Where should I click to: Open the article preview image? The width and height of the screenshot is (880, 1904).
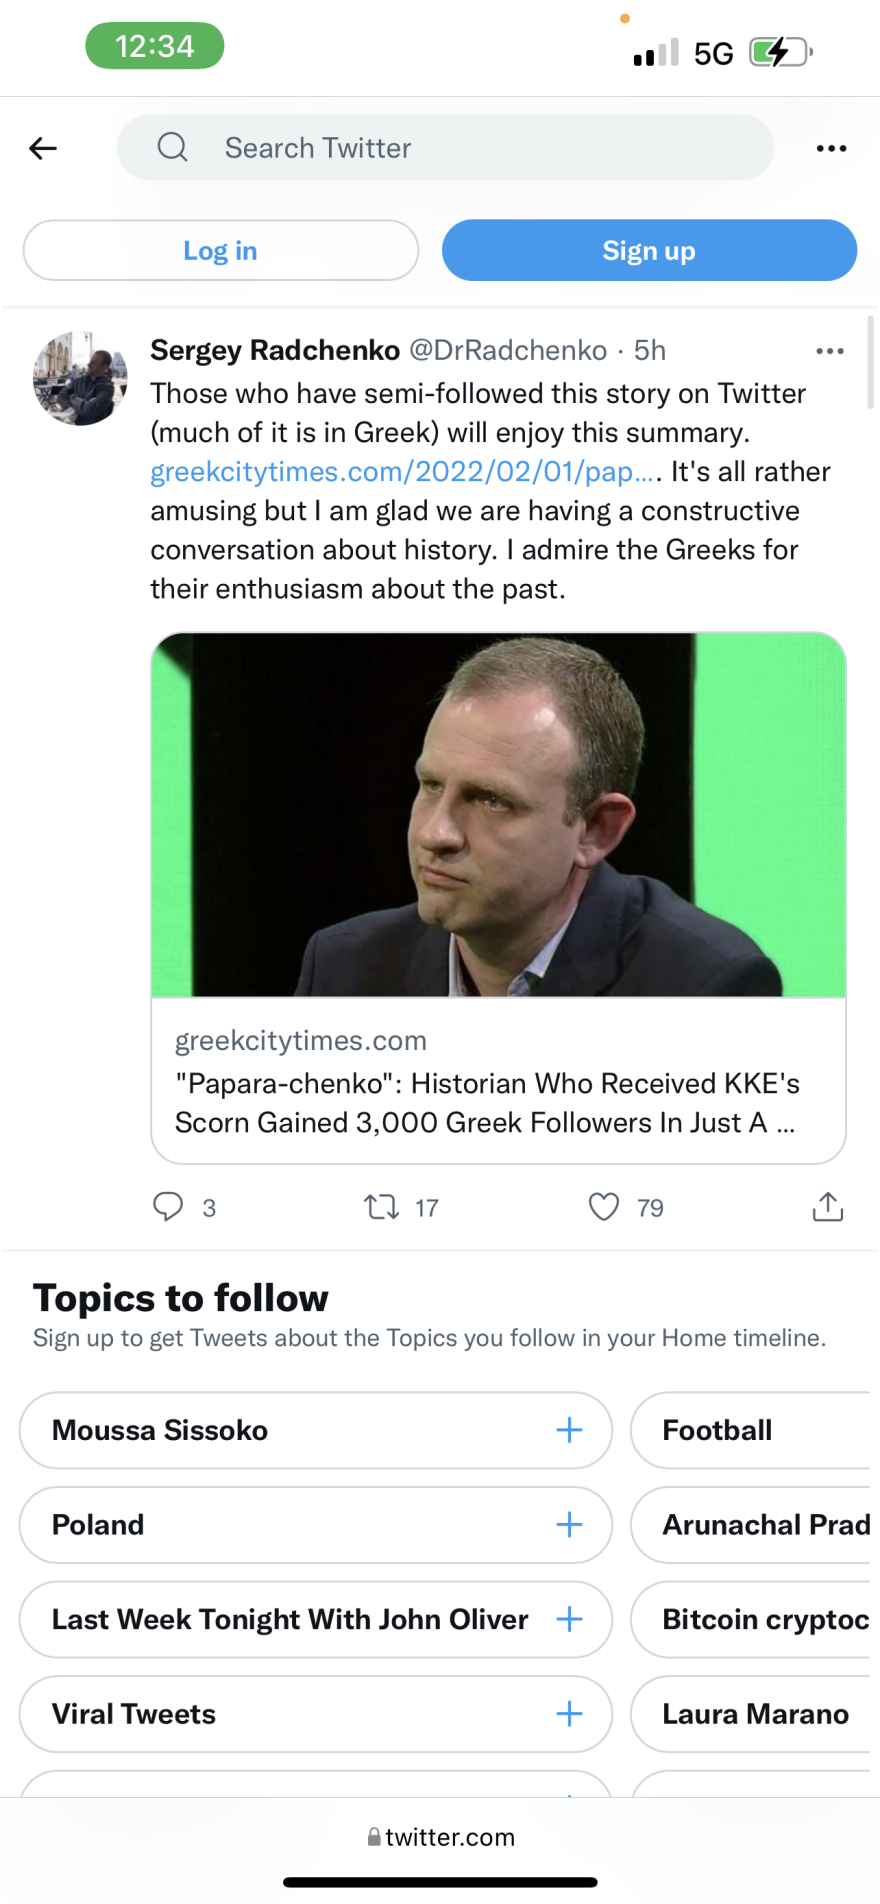tap(498, 815)
